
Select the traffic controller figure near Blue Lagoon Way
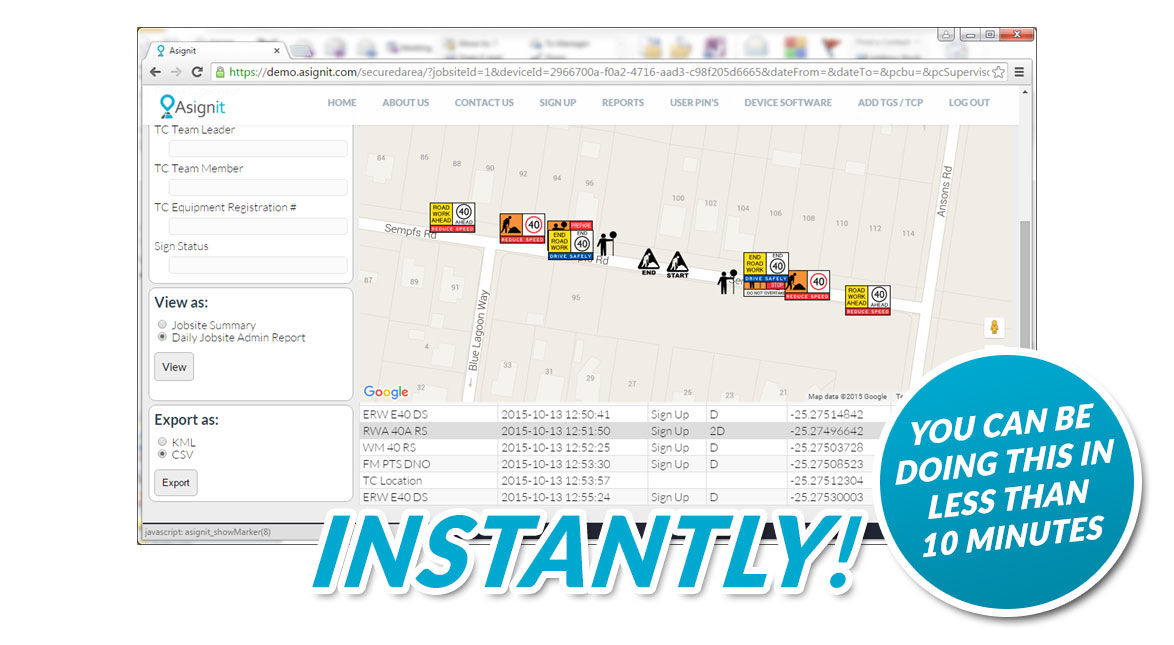pyautogui.click(x=606, y=243)
